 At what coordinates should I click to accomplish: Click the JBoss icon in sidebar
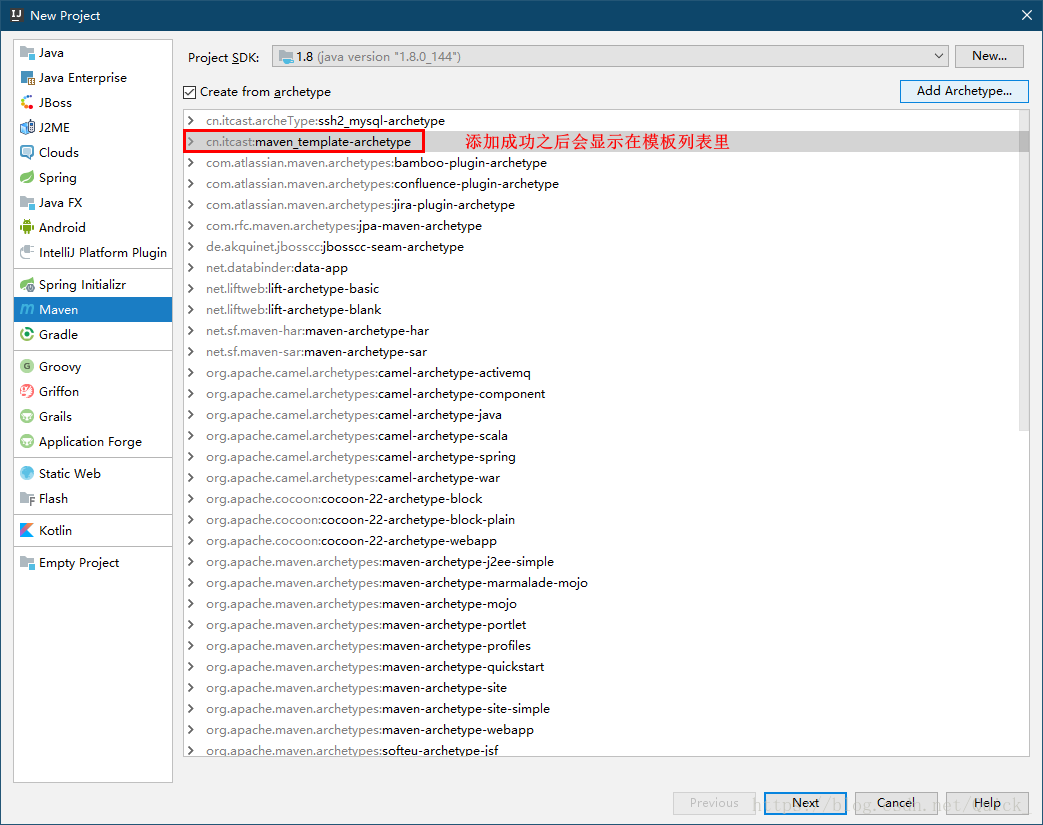[27, 102]
